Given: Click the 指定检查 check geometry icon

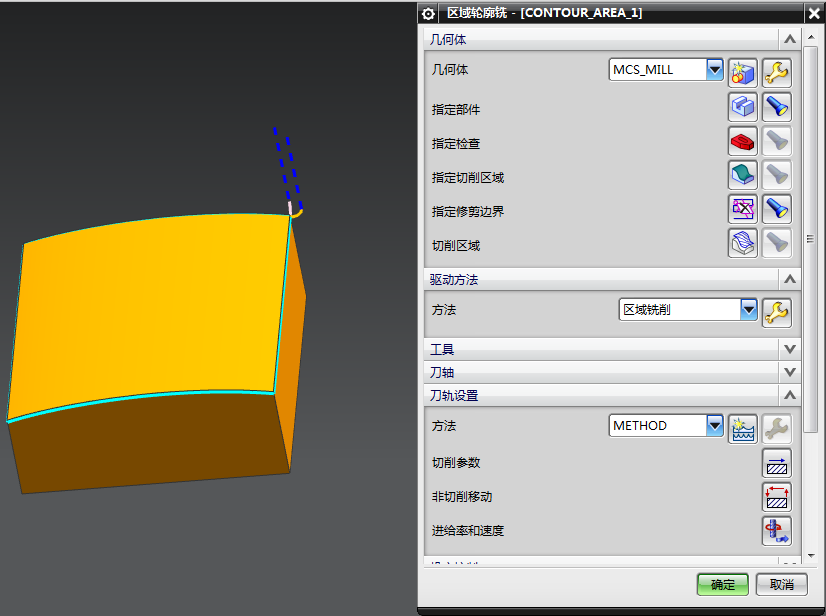Looking at the screenshot, I should 742,141.
